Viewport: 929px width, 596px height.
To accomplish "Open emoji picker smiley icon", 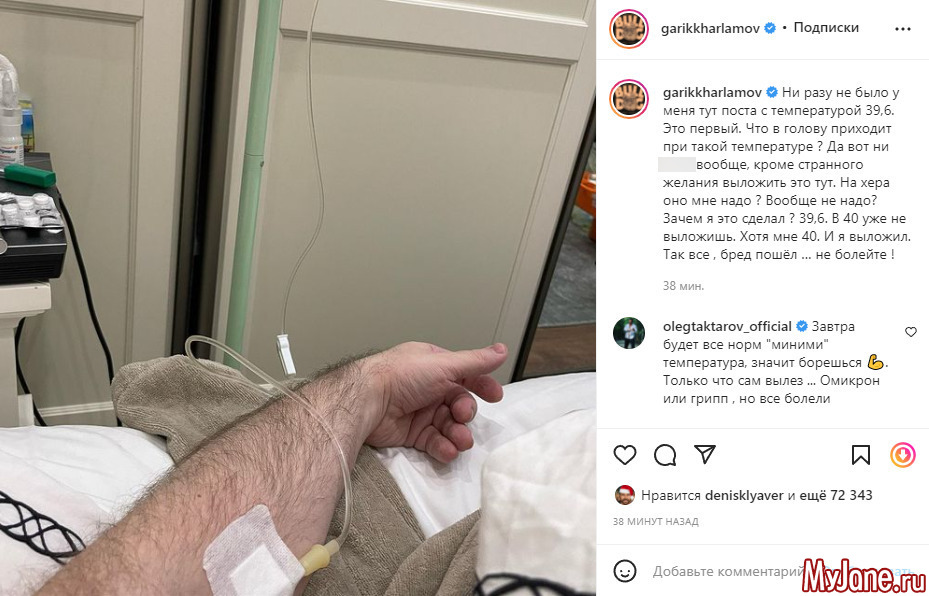I will [625, 571].
